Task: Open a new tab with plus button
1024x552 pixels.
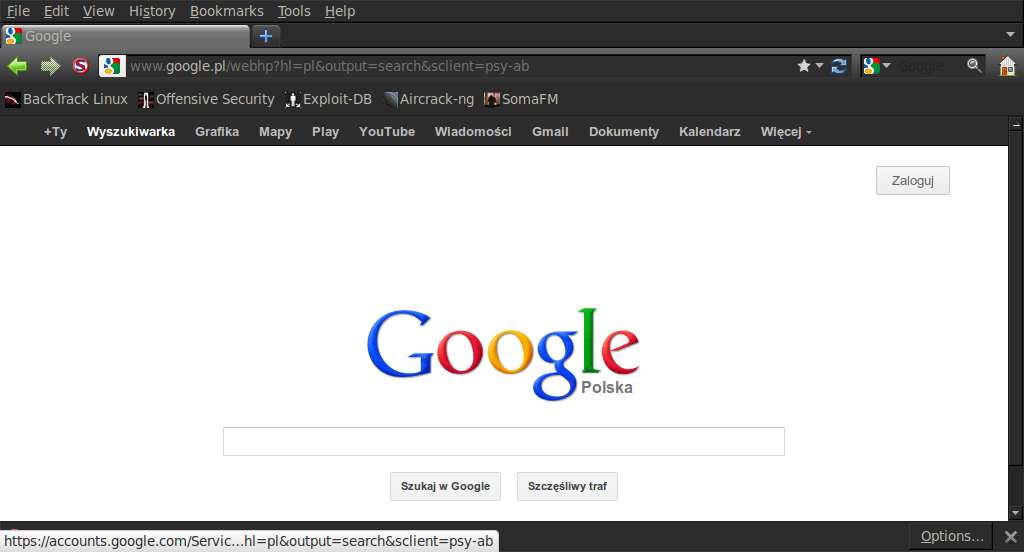Action: 266,36
